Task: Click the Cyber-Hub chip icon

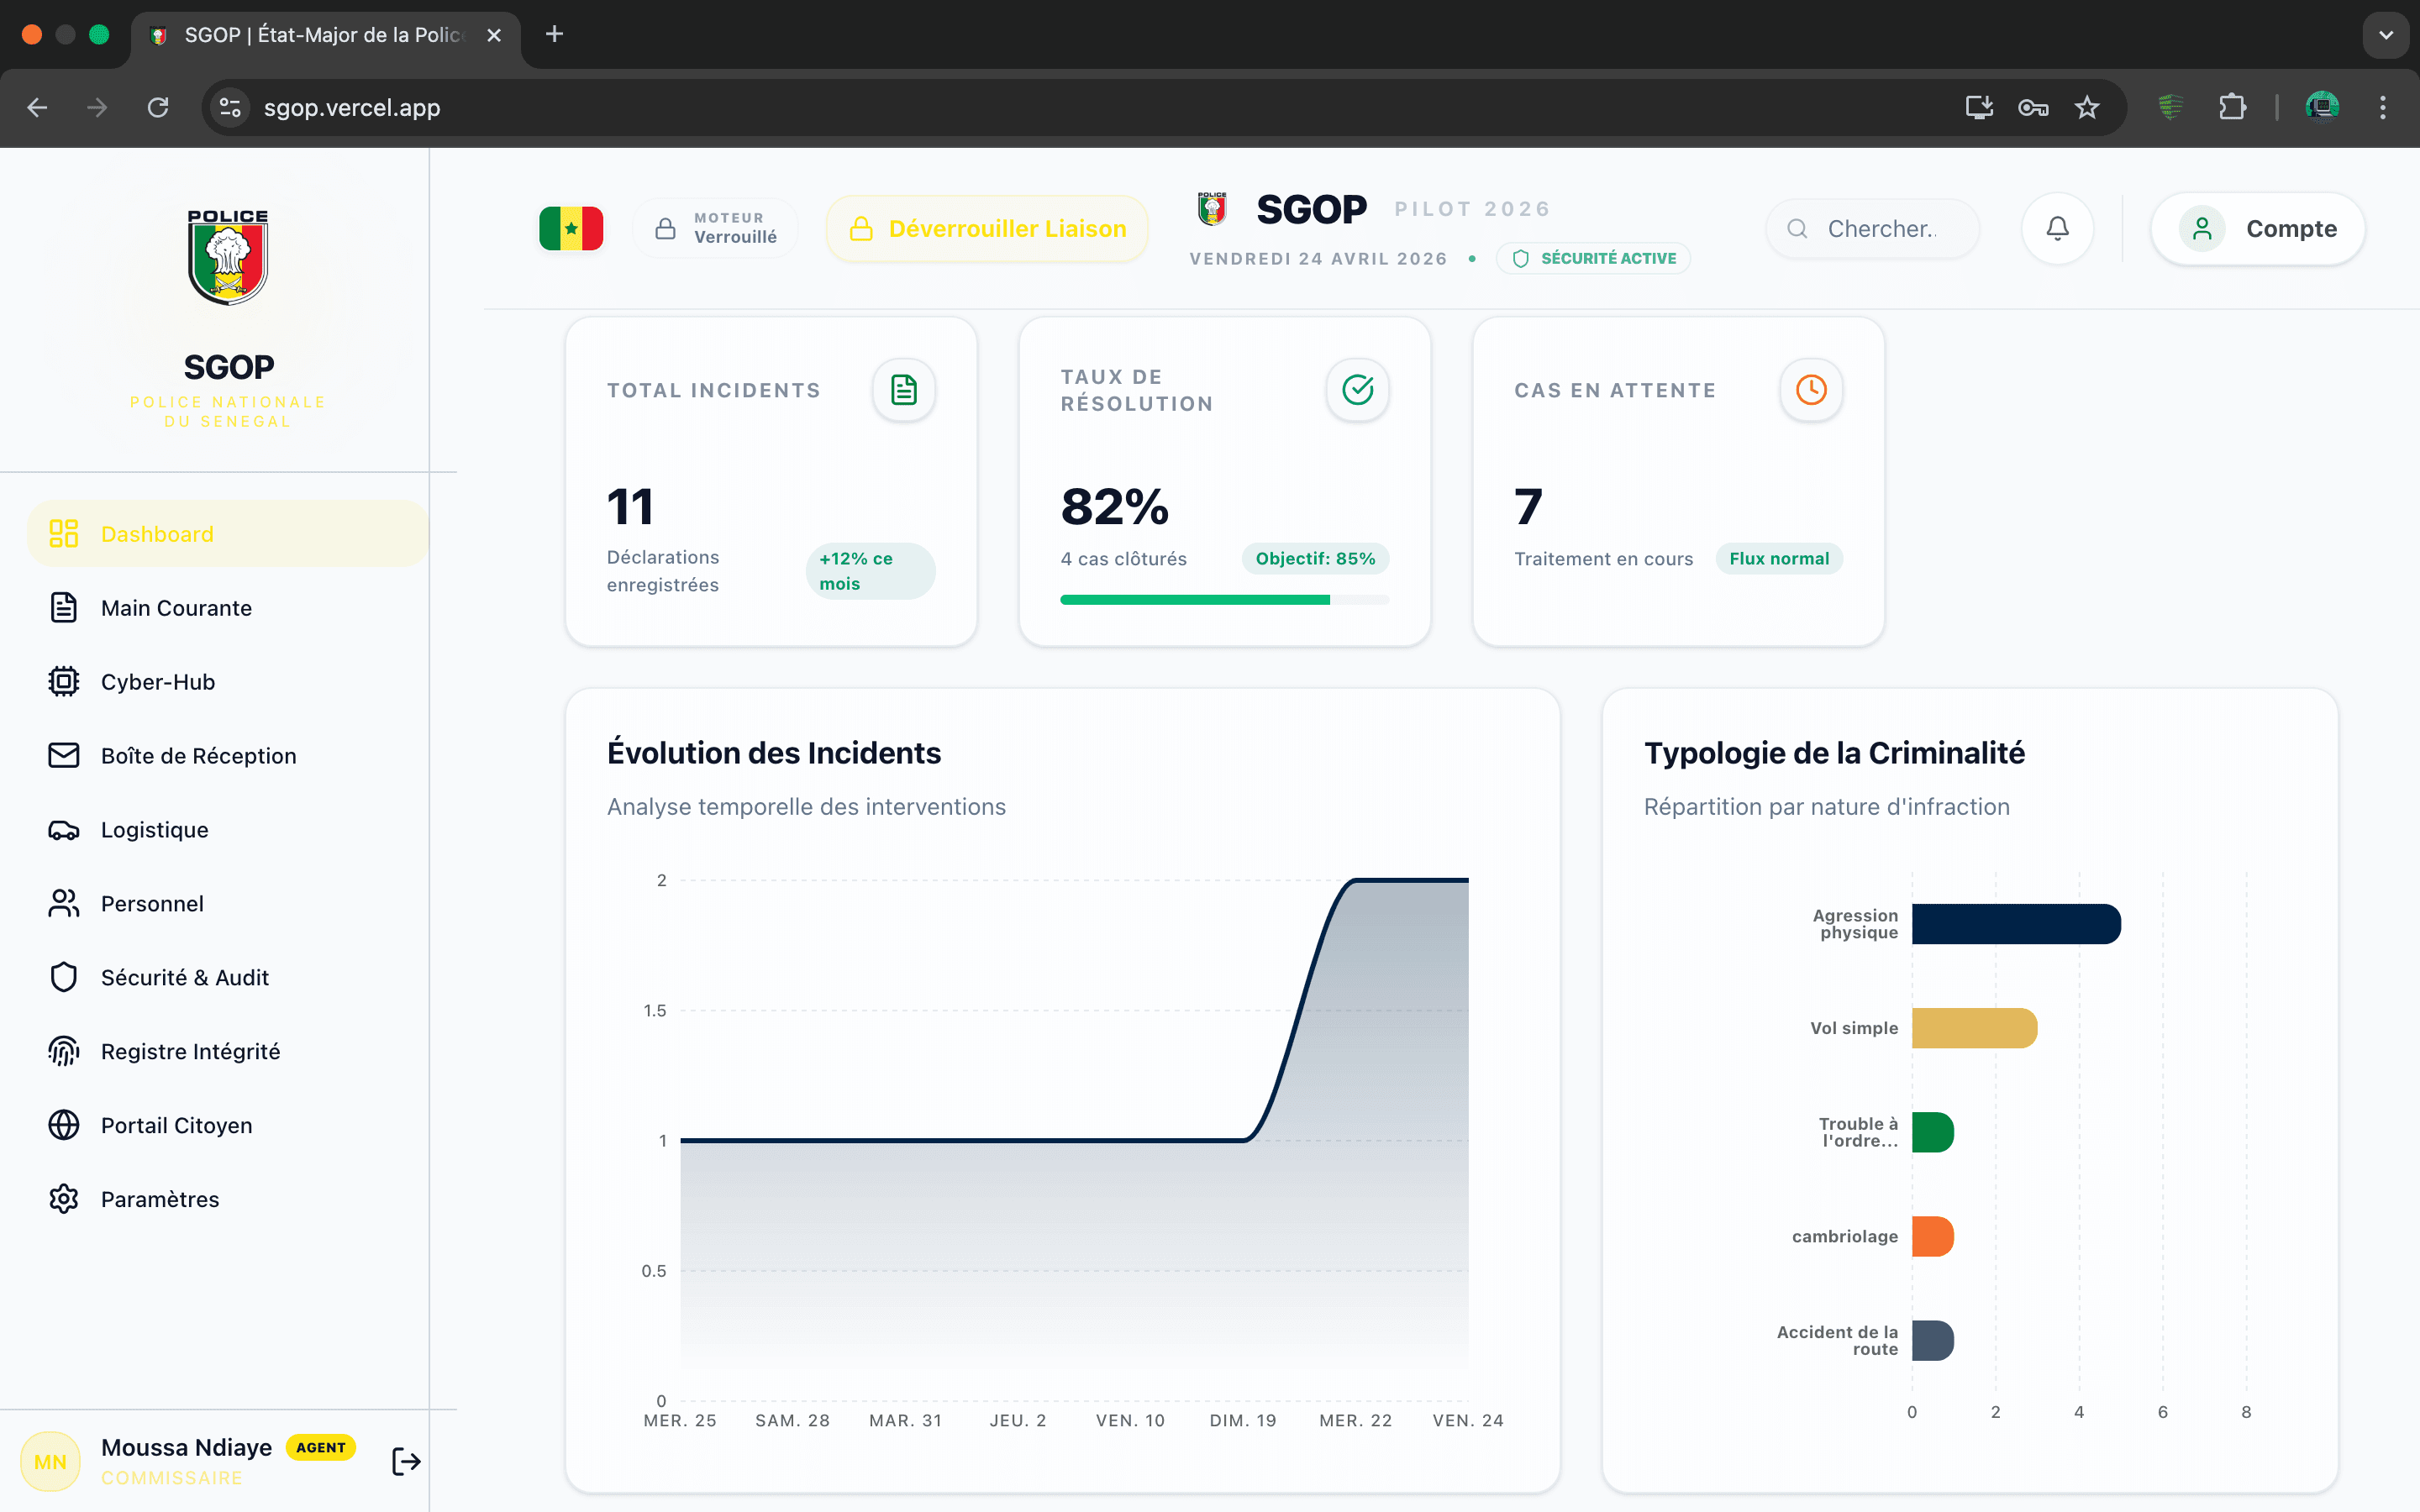Action: 63,682
